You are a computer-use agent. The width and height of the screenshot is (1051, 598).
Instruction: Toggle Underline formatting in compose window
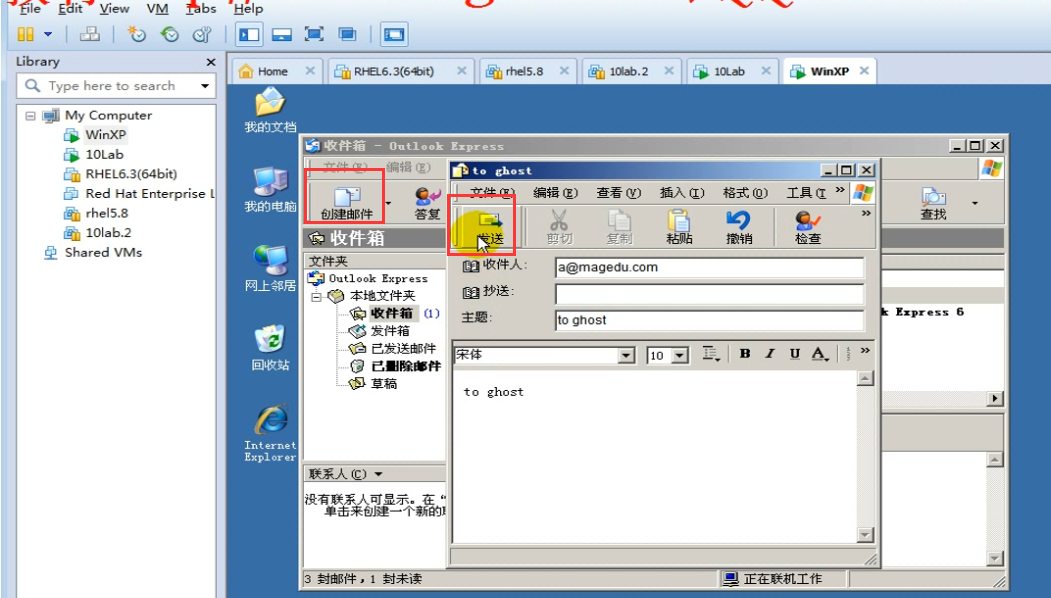coord(794,354)
